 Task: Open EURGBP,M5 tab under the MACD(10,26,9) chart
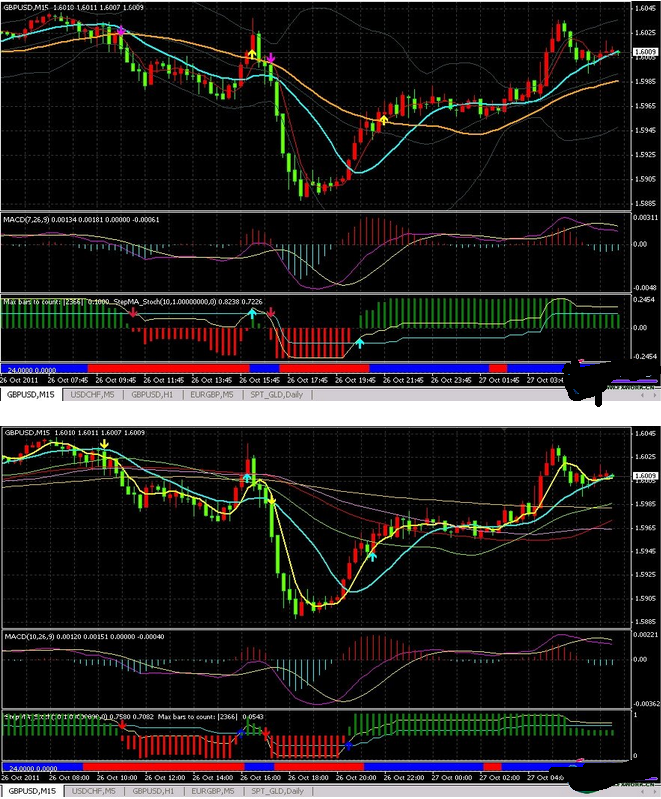click(212, 791)
